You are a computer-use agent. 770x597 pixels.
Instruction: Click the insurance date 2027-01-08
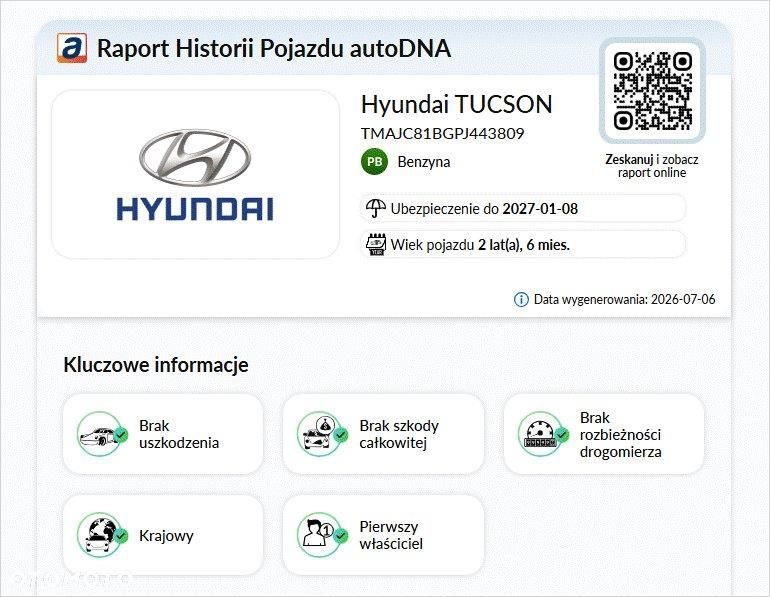pyautogui.click(x=540, y=209)
